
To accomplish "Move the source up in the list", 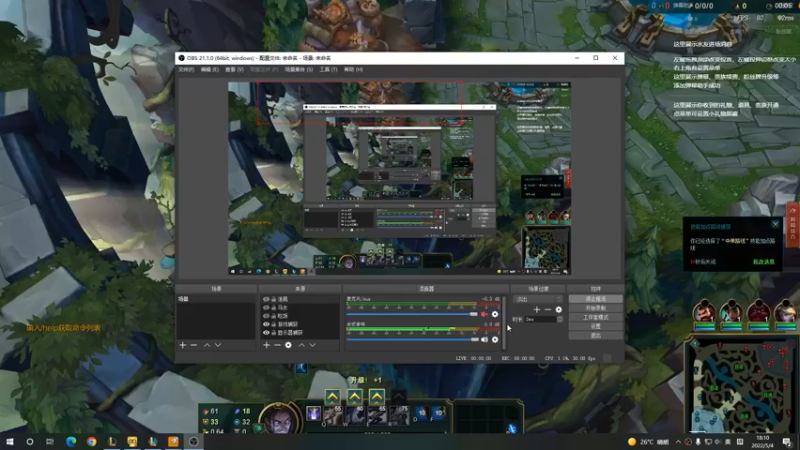I will (x=302, y=345).
